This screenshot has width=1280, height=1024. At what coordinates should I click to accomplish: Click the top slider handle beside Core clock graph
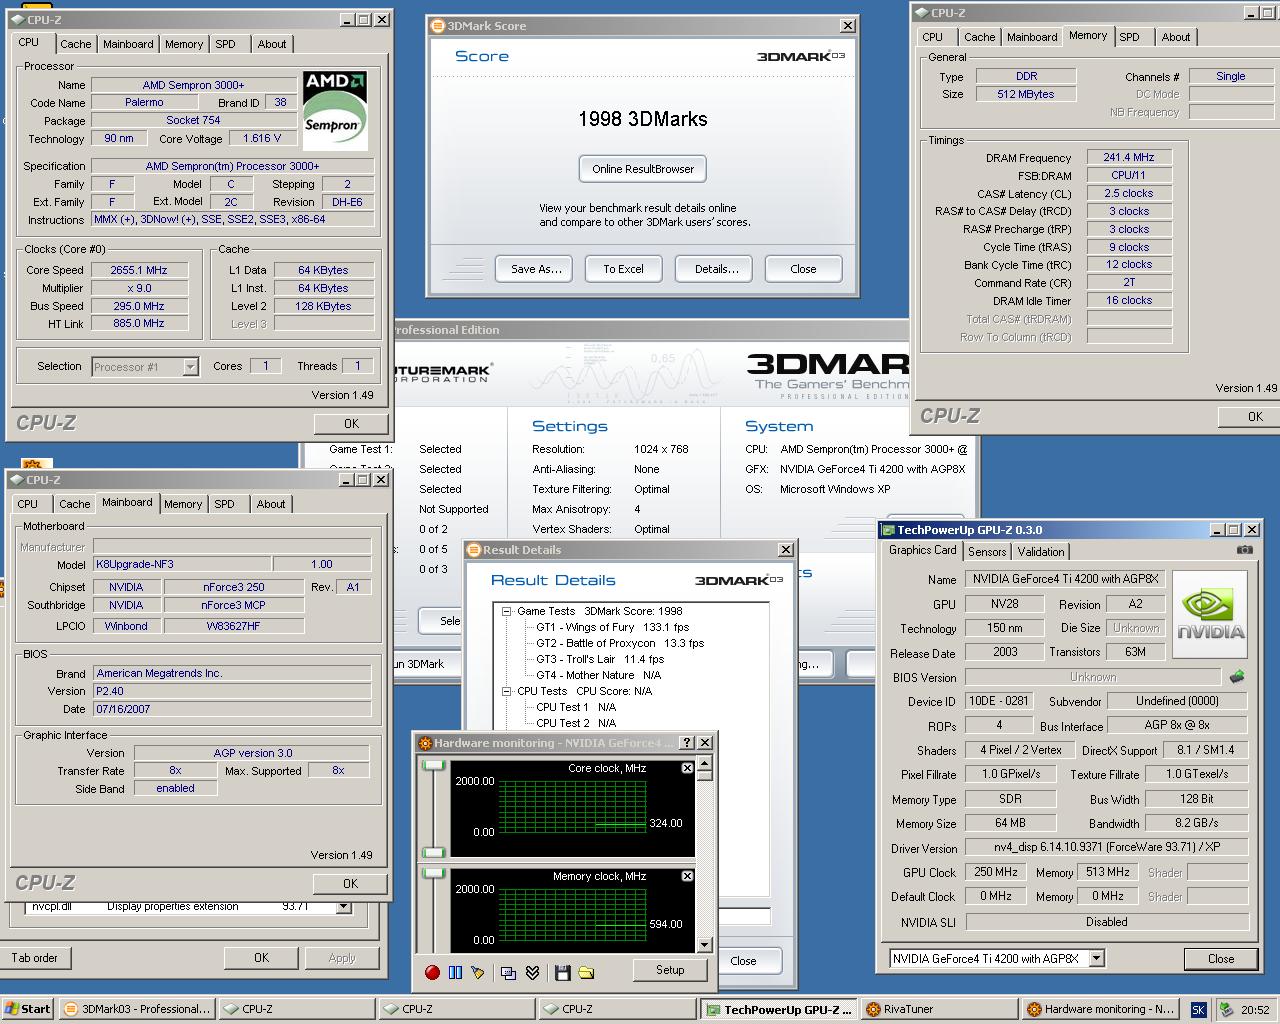pyautogui.click(x=433, y=765)
